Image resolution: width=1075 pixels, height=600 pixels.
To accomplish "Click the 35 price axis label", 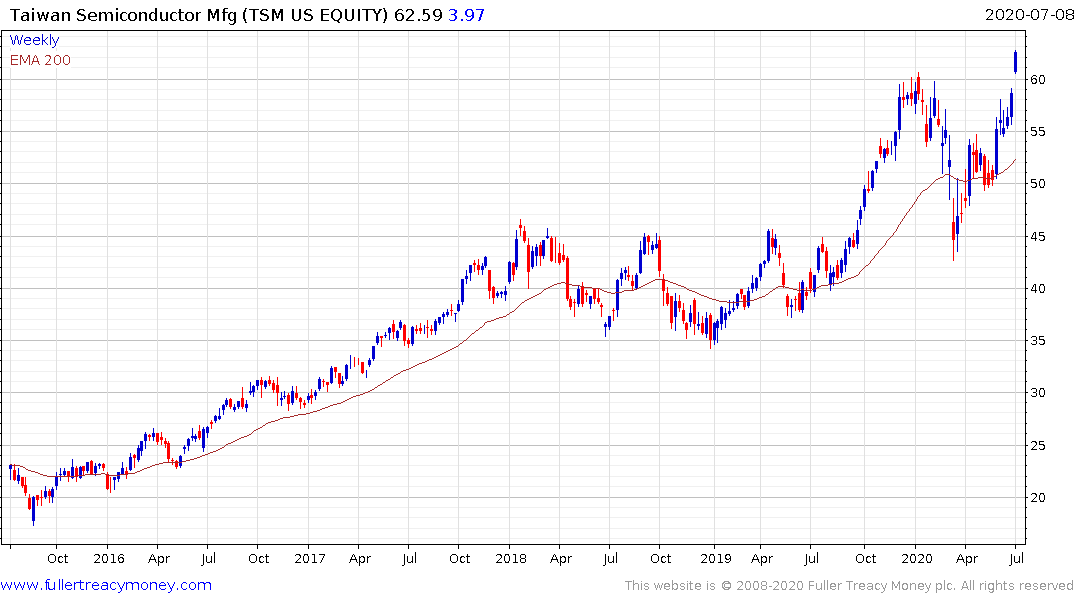I will coord(1038,341).
